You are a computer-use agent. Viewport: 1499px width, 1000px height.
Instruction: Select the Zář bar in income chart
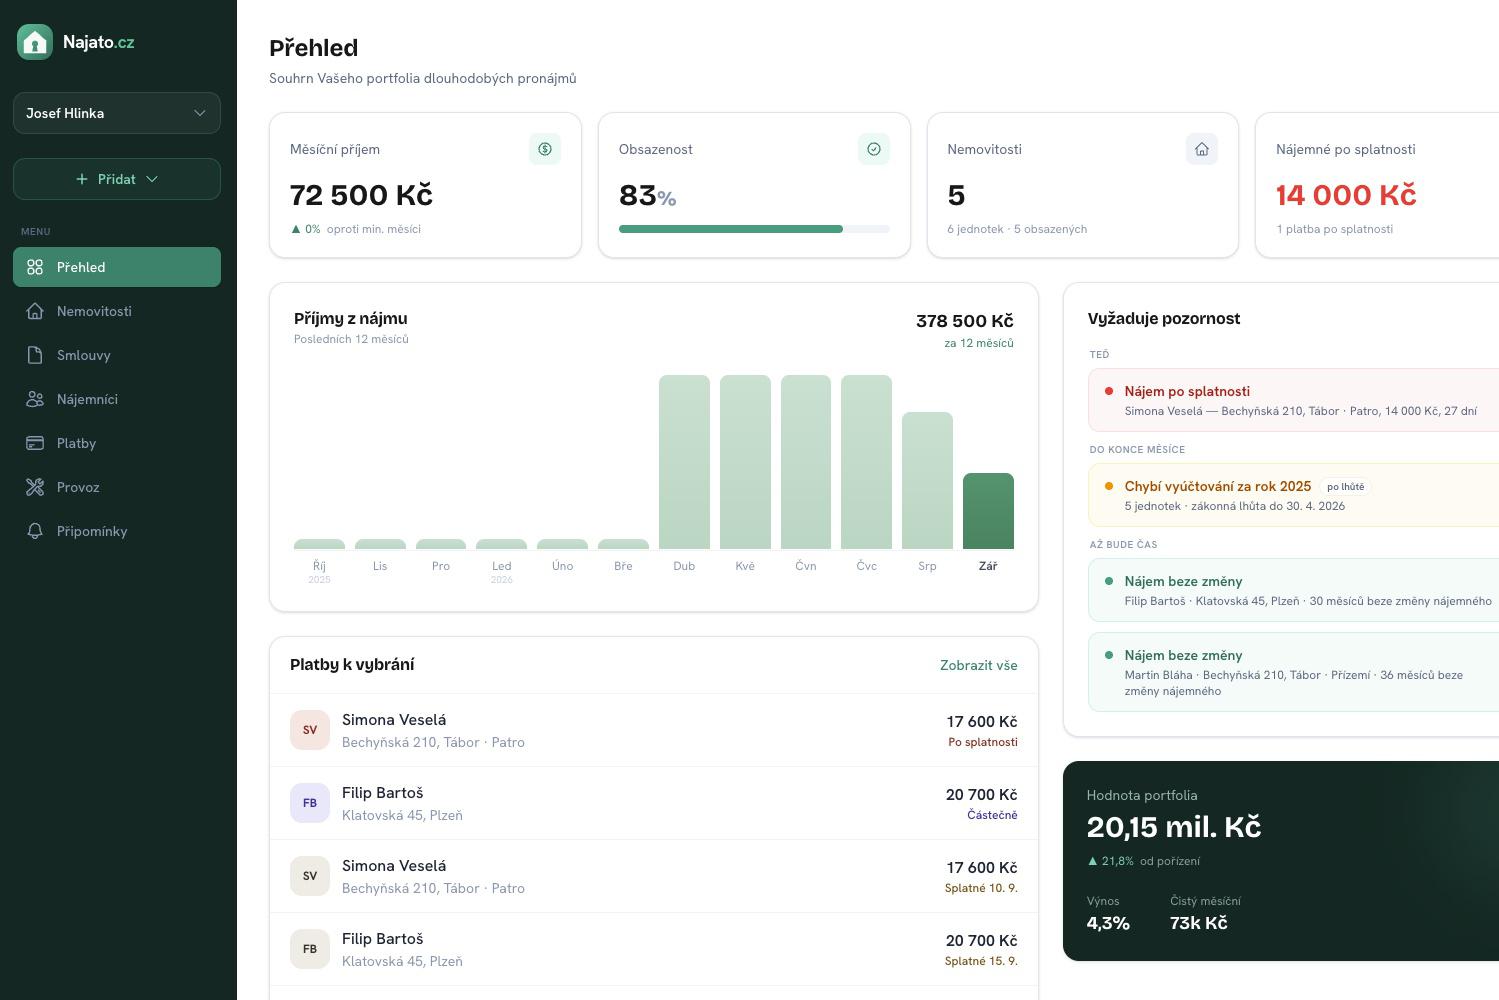(x=988, y=511)
